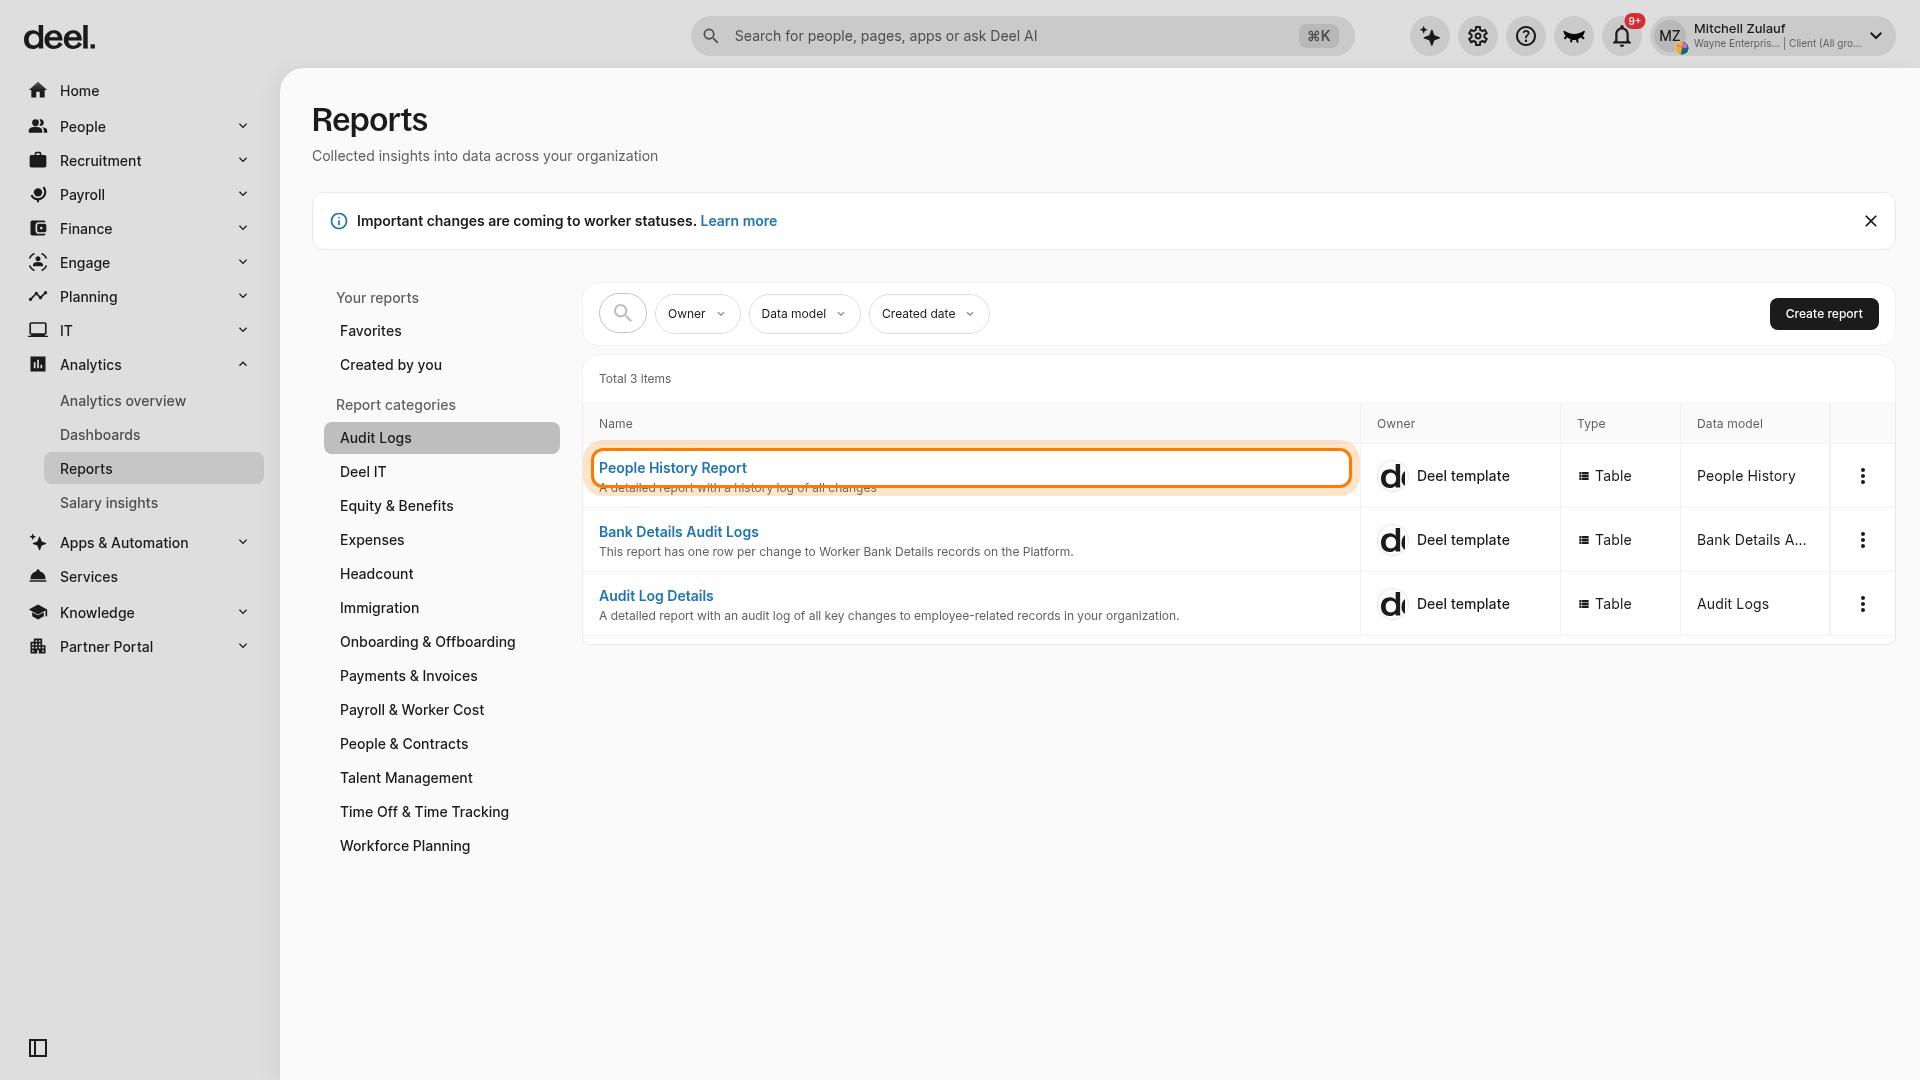Open the Created date filter dropdown
The width and height of the screenshot is (1920, 1080).
929,314
